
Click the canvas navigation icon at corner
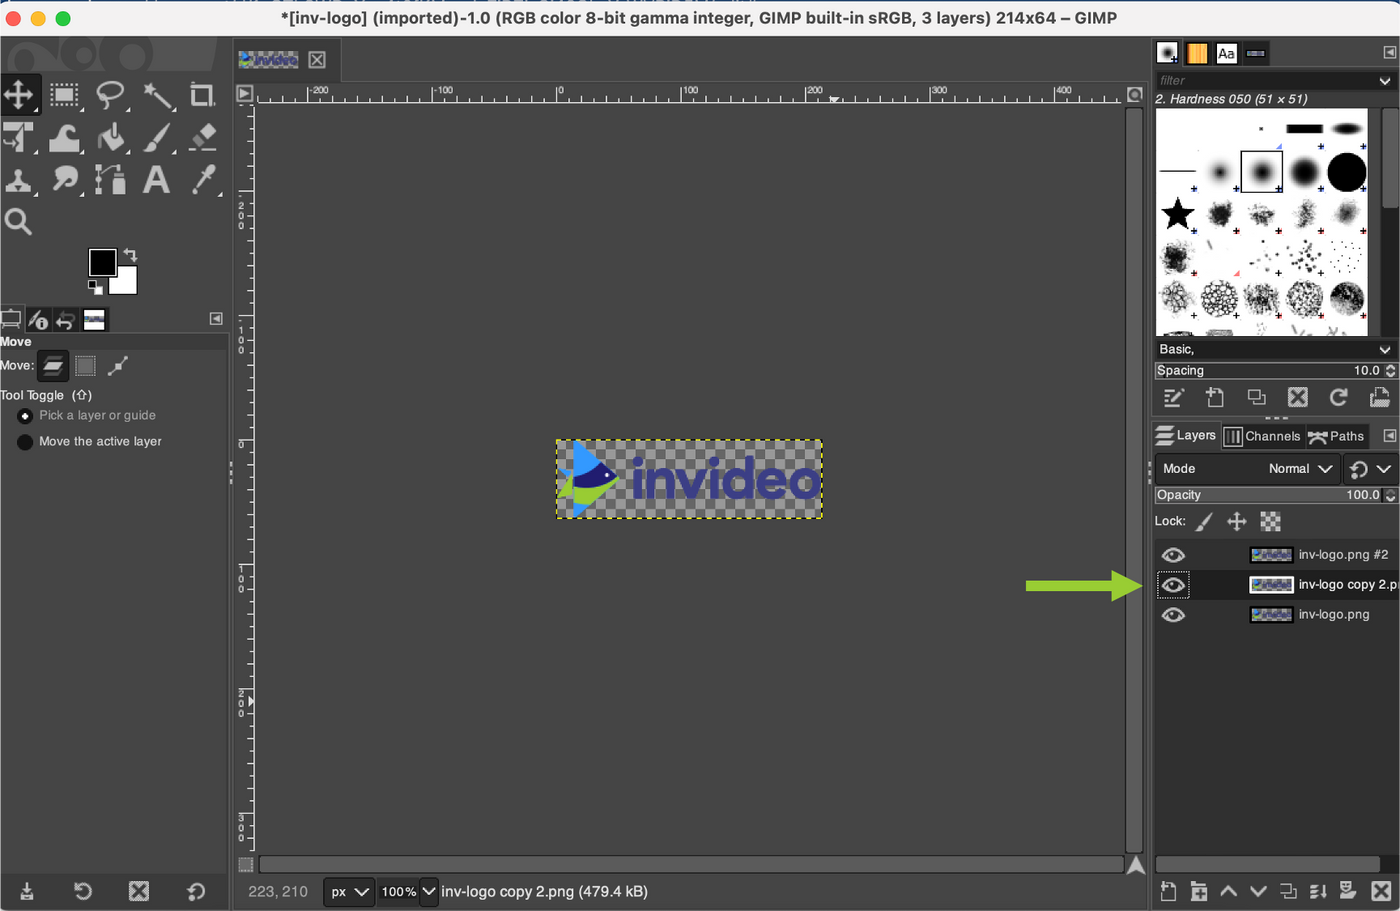click(1135, 865)
